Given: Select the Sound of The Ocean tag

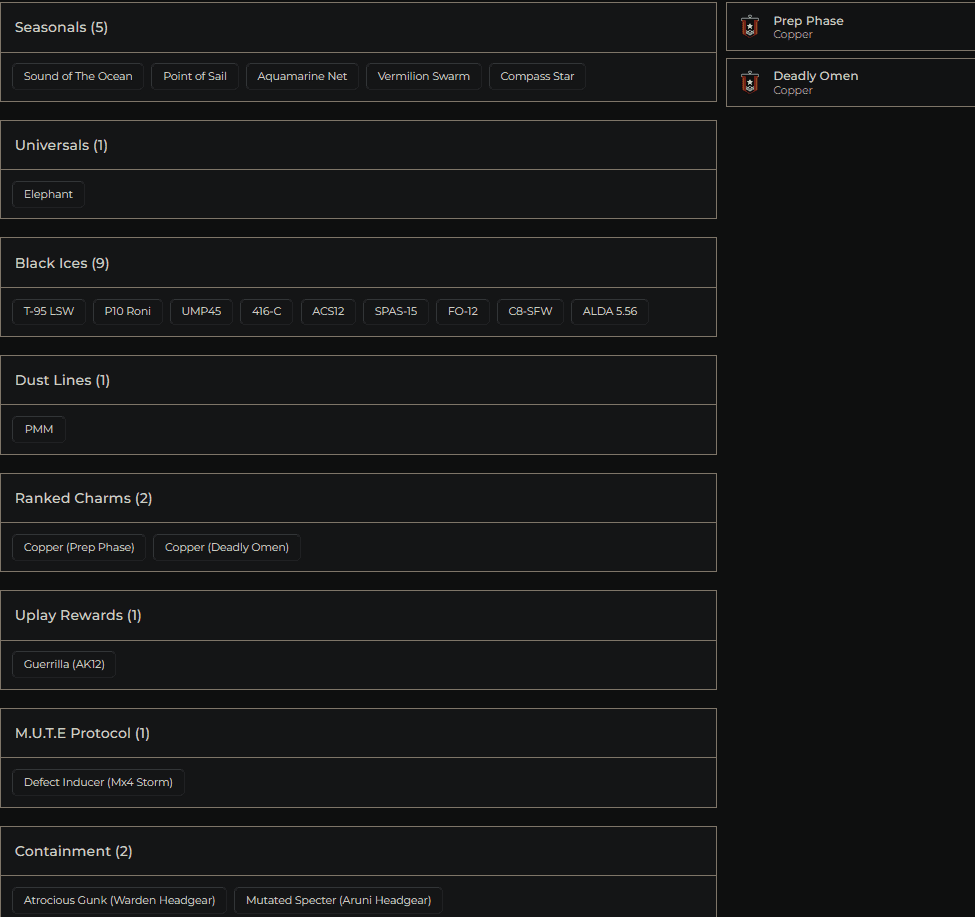Looking at the screenshot, I should [x=78, y=77].
